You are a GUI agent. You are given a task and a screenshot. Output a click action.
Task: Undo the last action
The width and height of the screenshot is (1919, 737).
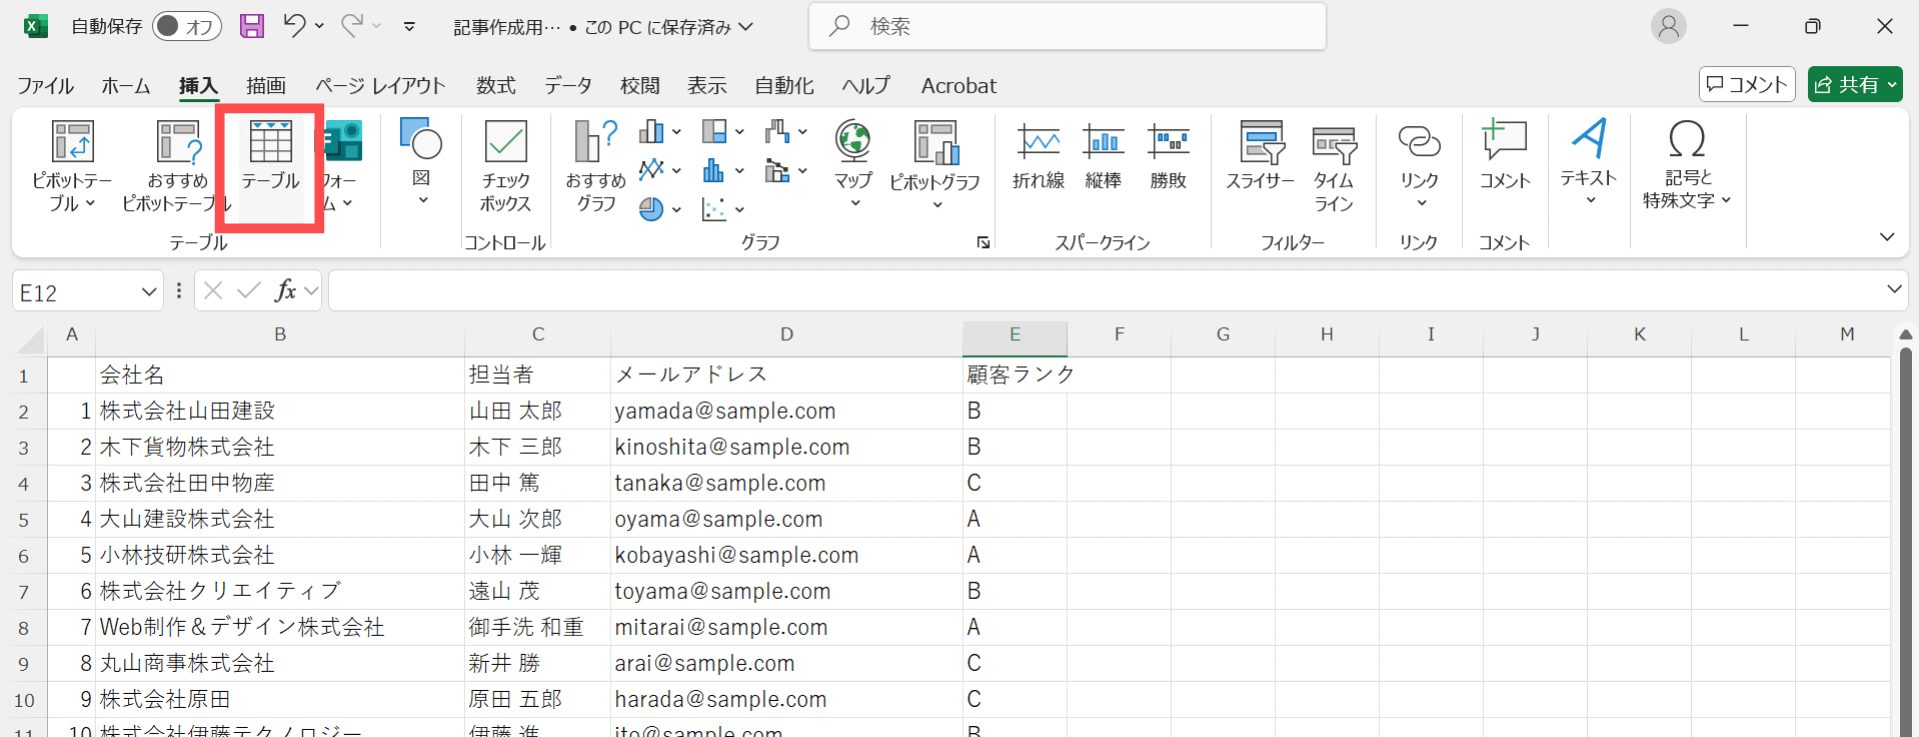click(x=294, y=26)
